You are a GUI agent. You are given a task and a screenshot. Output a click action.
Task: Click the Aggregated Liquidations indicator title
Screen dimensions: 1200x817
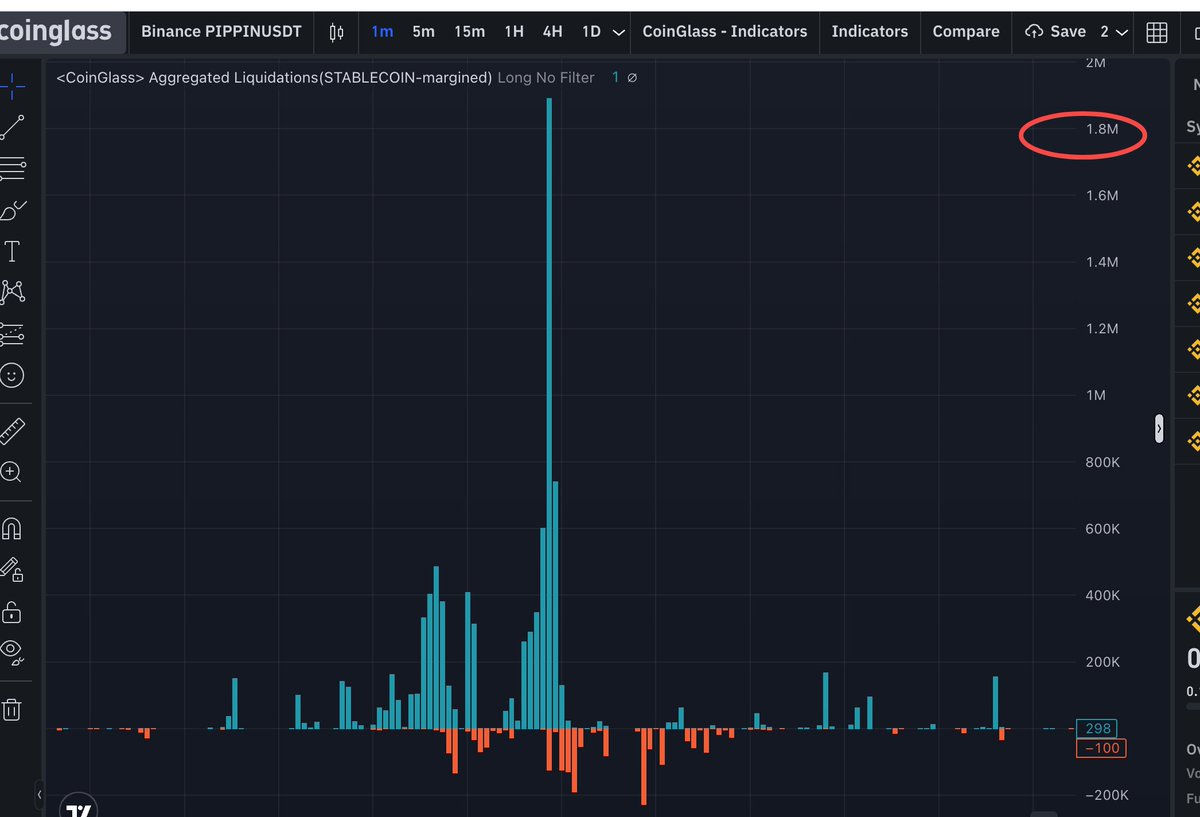(274, 77)
